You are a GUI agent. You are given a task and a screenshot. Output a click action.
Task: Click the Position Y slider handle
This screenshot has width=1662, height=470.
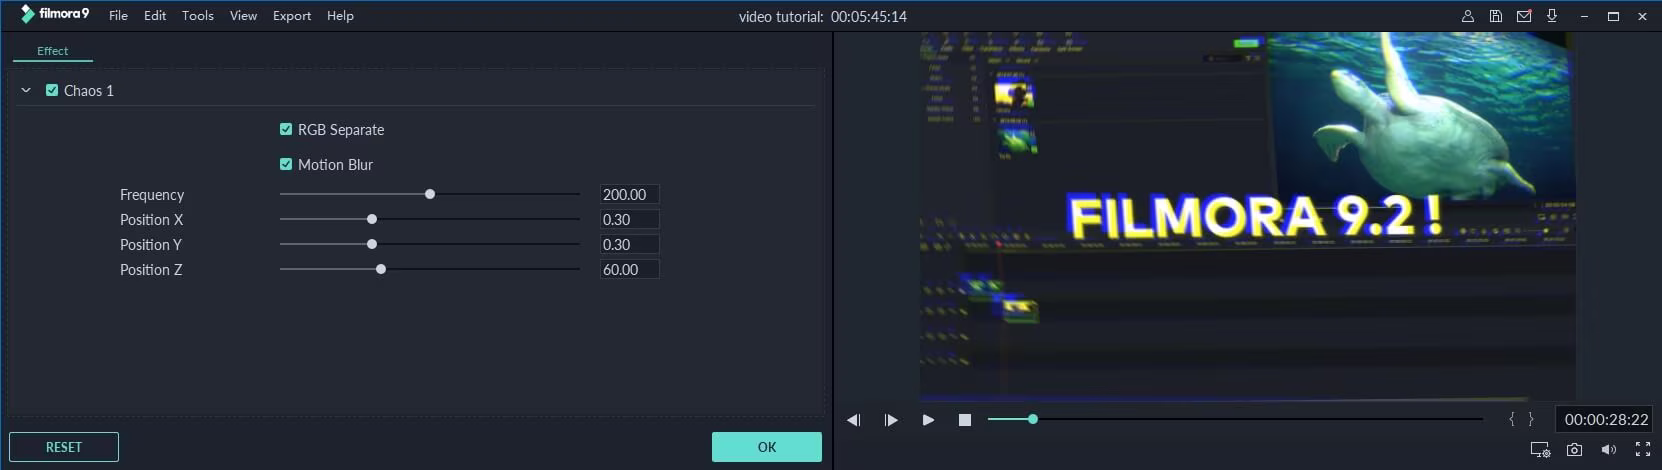click(372, 244)
